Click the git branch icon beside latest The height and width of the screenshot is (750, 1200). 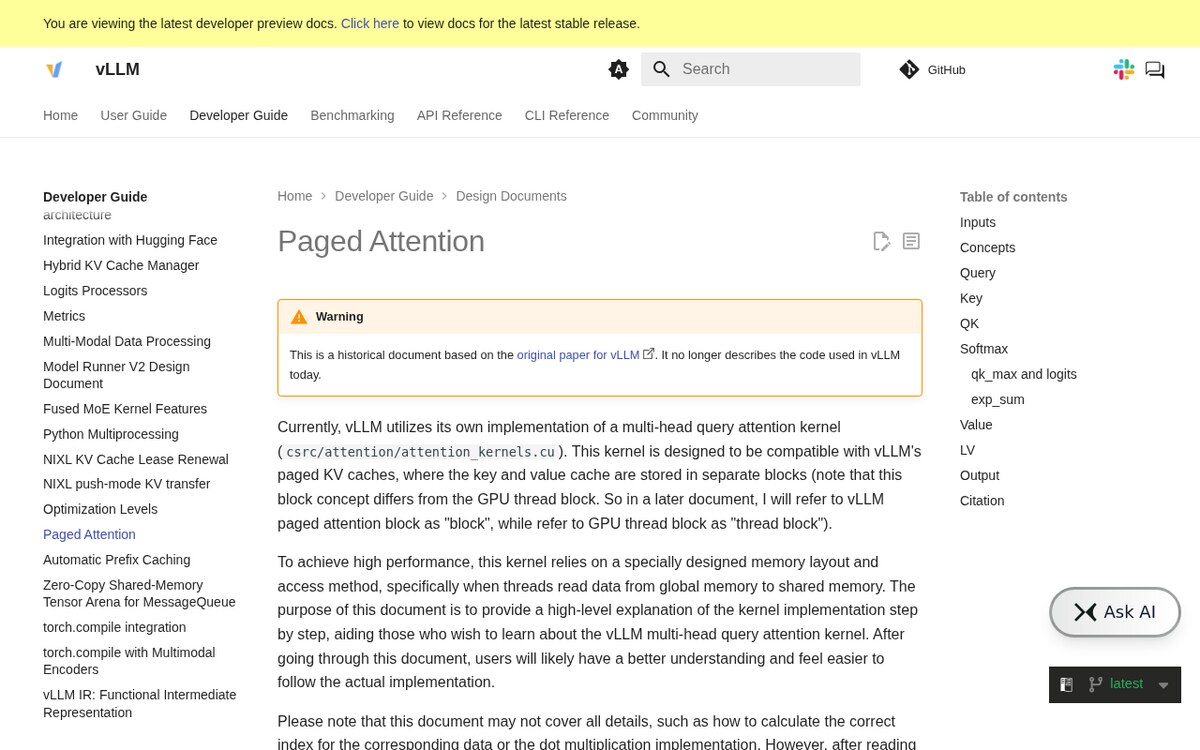pos(1095,684)
